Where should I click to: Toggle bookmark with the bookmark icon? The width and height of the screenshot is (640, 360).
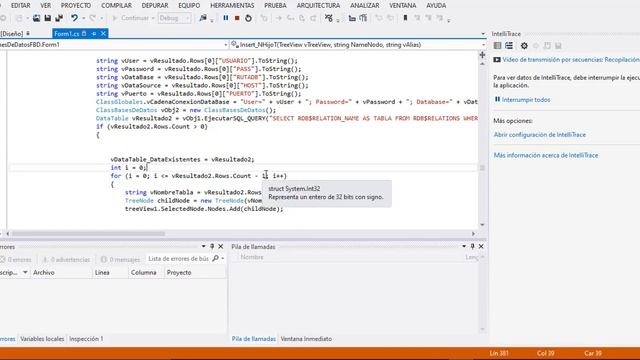click(405, 18)
